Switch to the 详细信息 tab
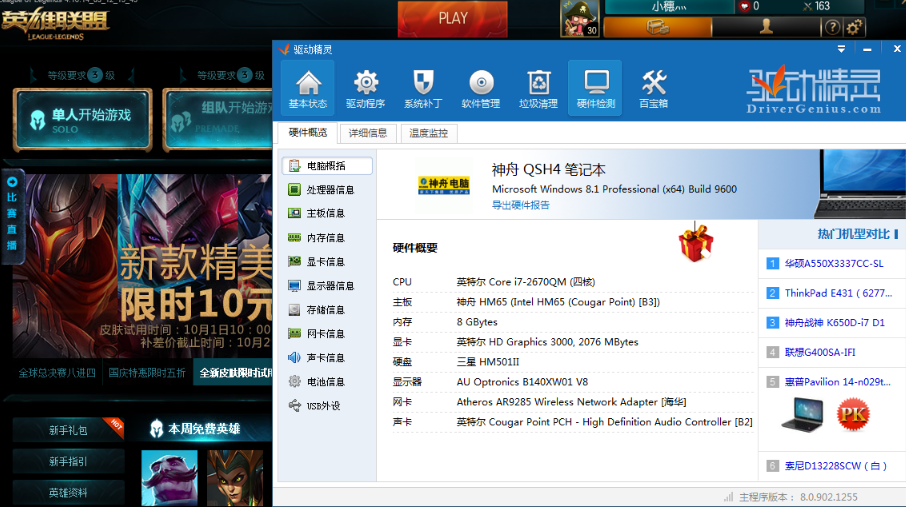Screen dimensions: 906x507 (368, 134)
